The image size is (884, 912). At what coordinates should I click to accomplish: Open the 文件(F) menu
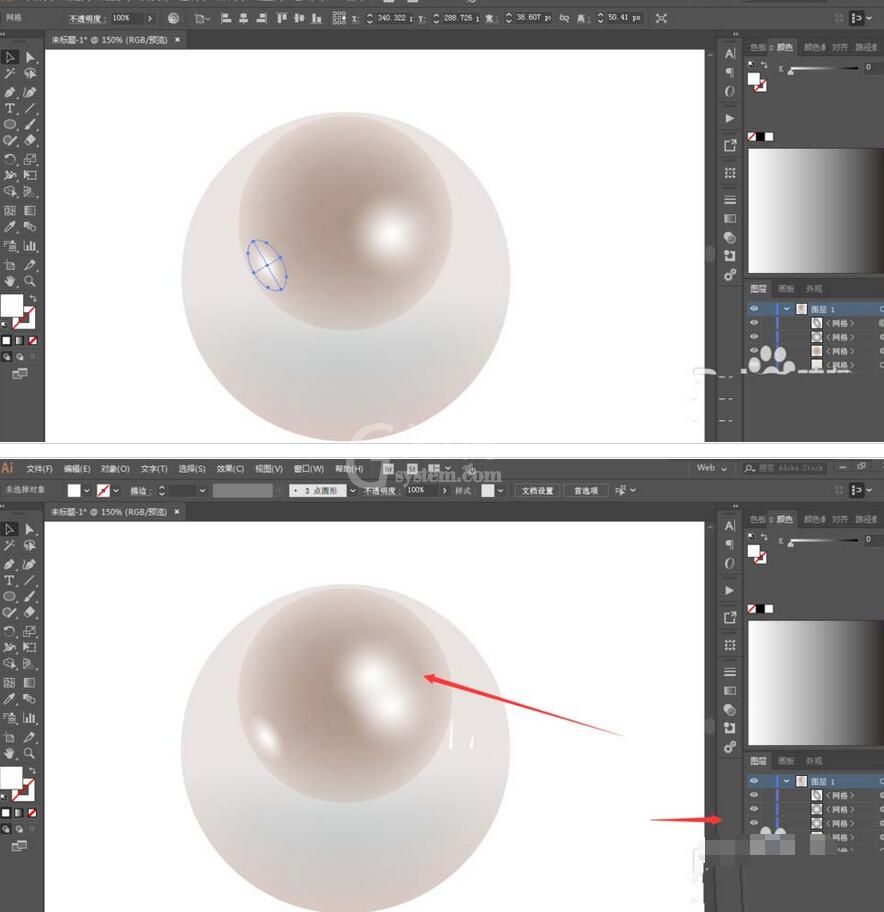click(39, 469)
